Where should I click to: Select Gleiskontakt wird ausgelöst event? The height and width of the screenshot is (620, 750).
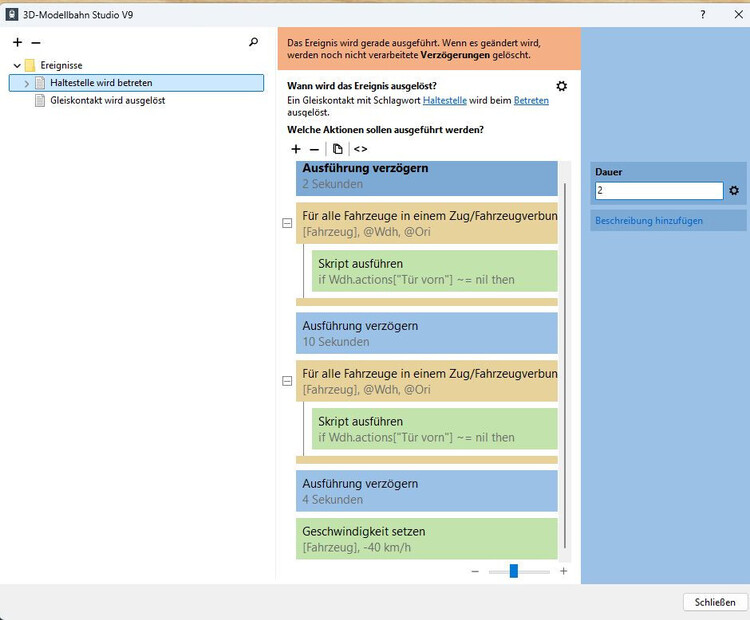coord(108,100)
